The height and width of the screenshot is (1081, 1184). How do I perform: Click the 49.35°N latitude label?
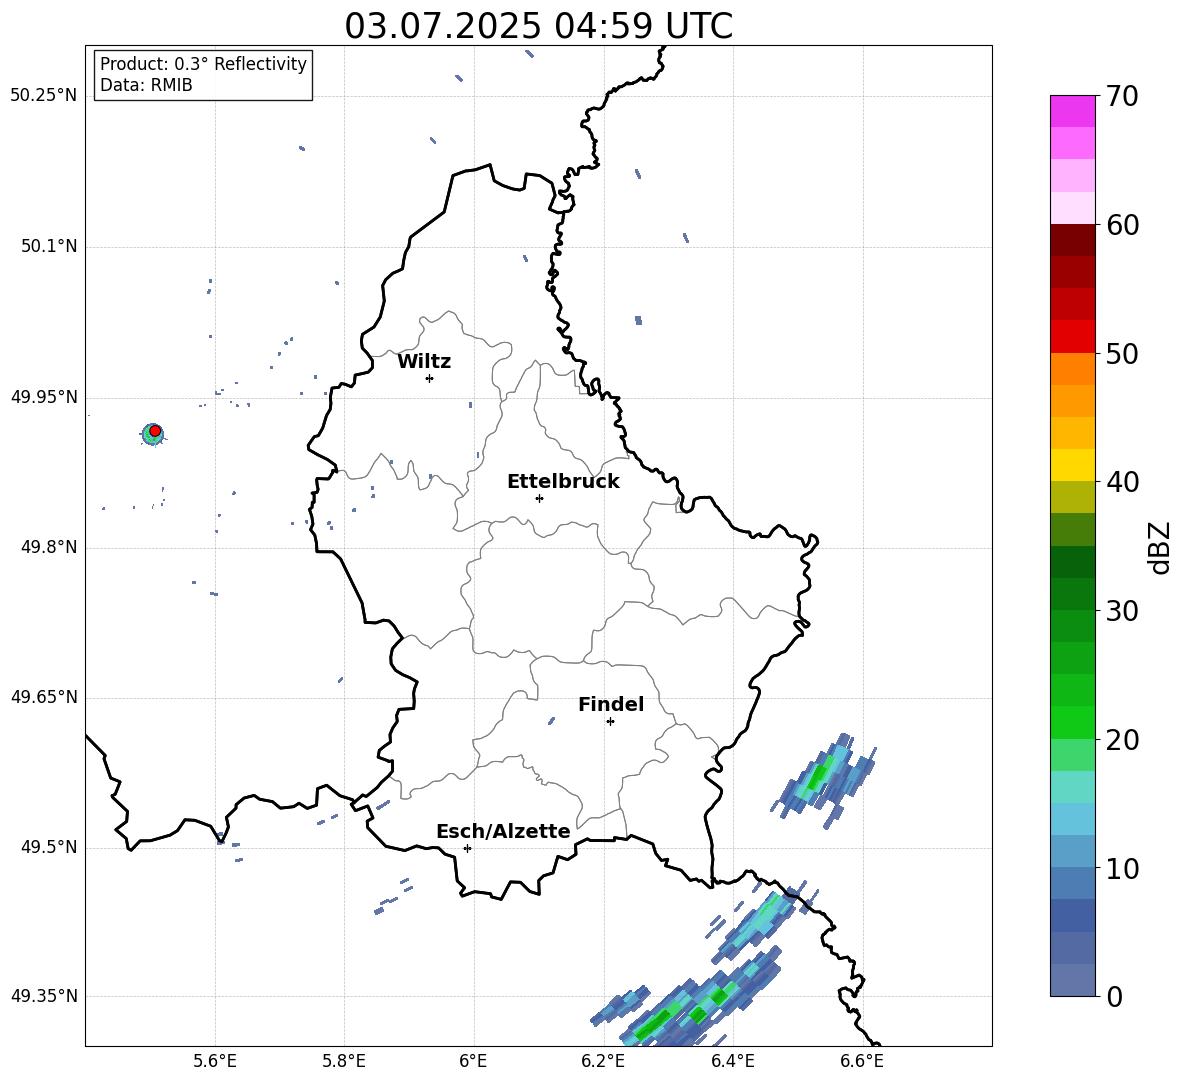tap(44, 996)
